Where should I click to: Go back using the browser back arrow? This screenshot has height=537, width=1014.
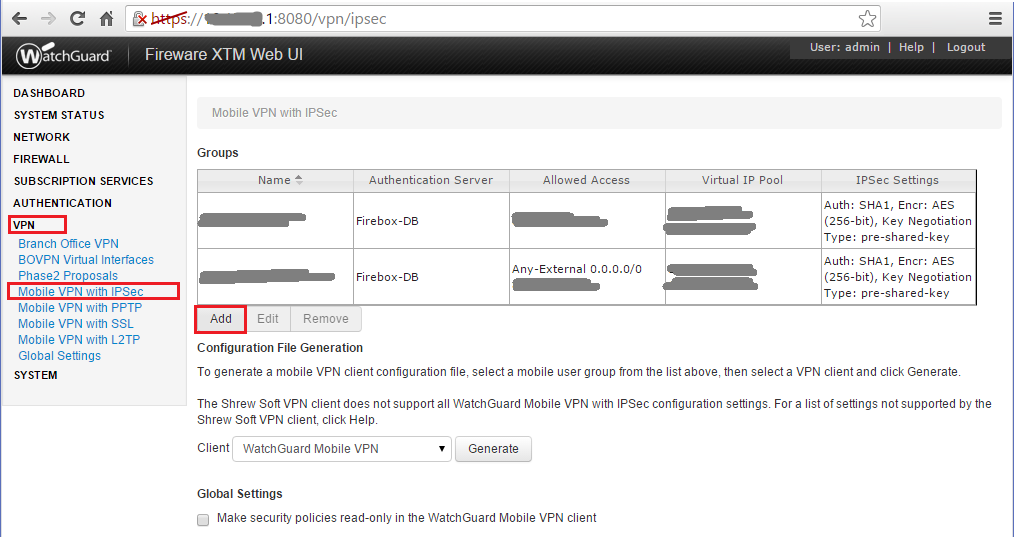point(19,19)
